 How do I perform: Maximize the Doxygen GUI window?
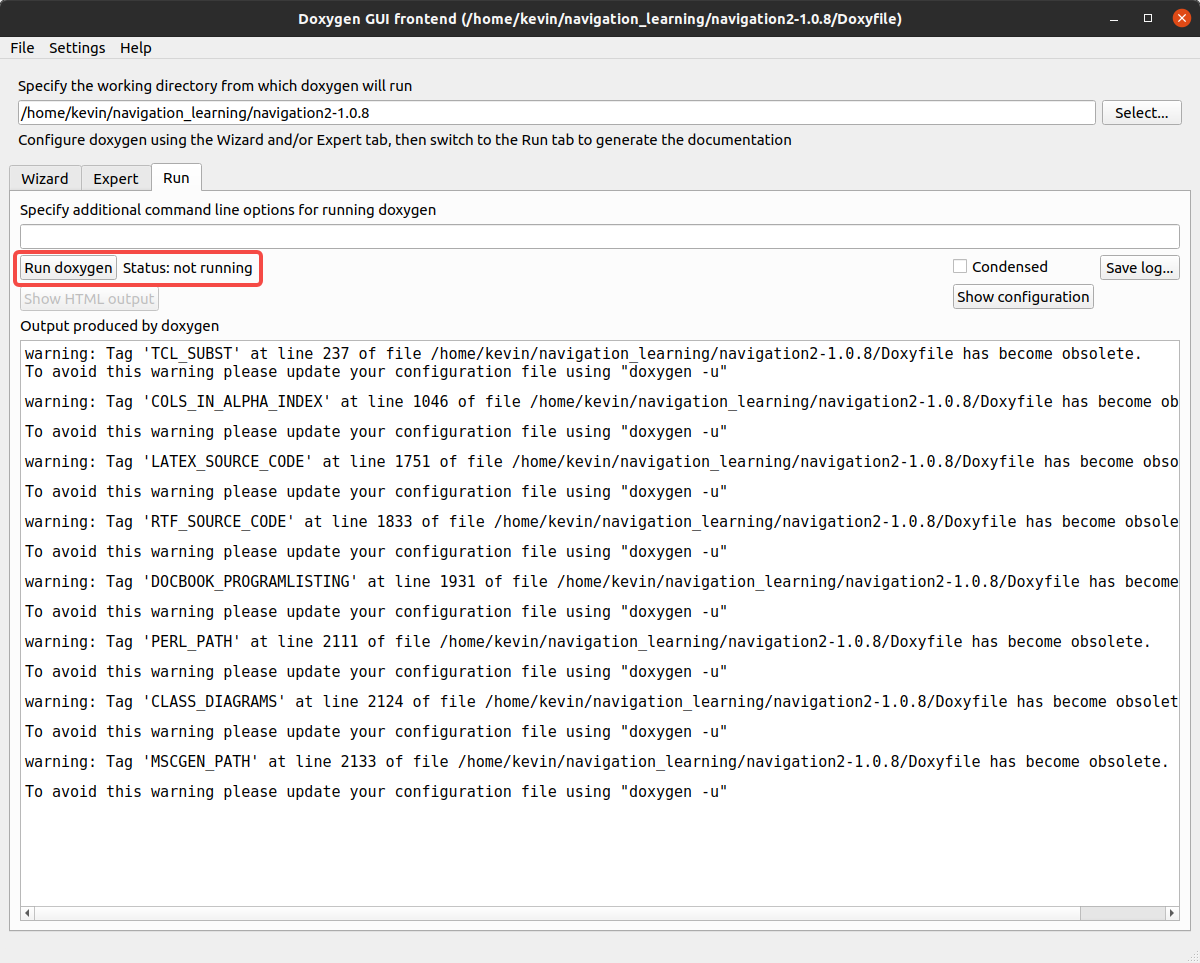coord(1148,18)
